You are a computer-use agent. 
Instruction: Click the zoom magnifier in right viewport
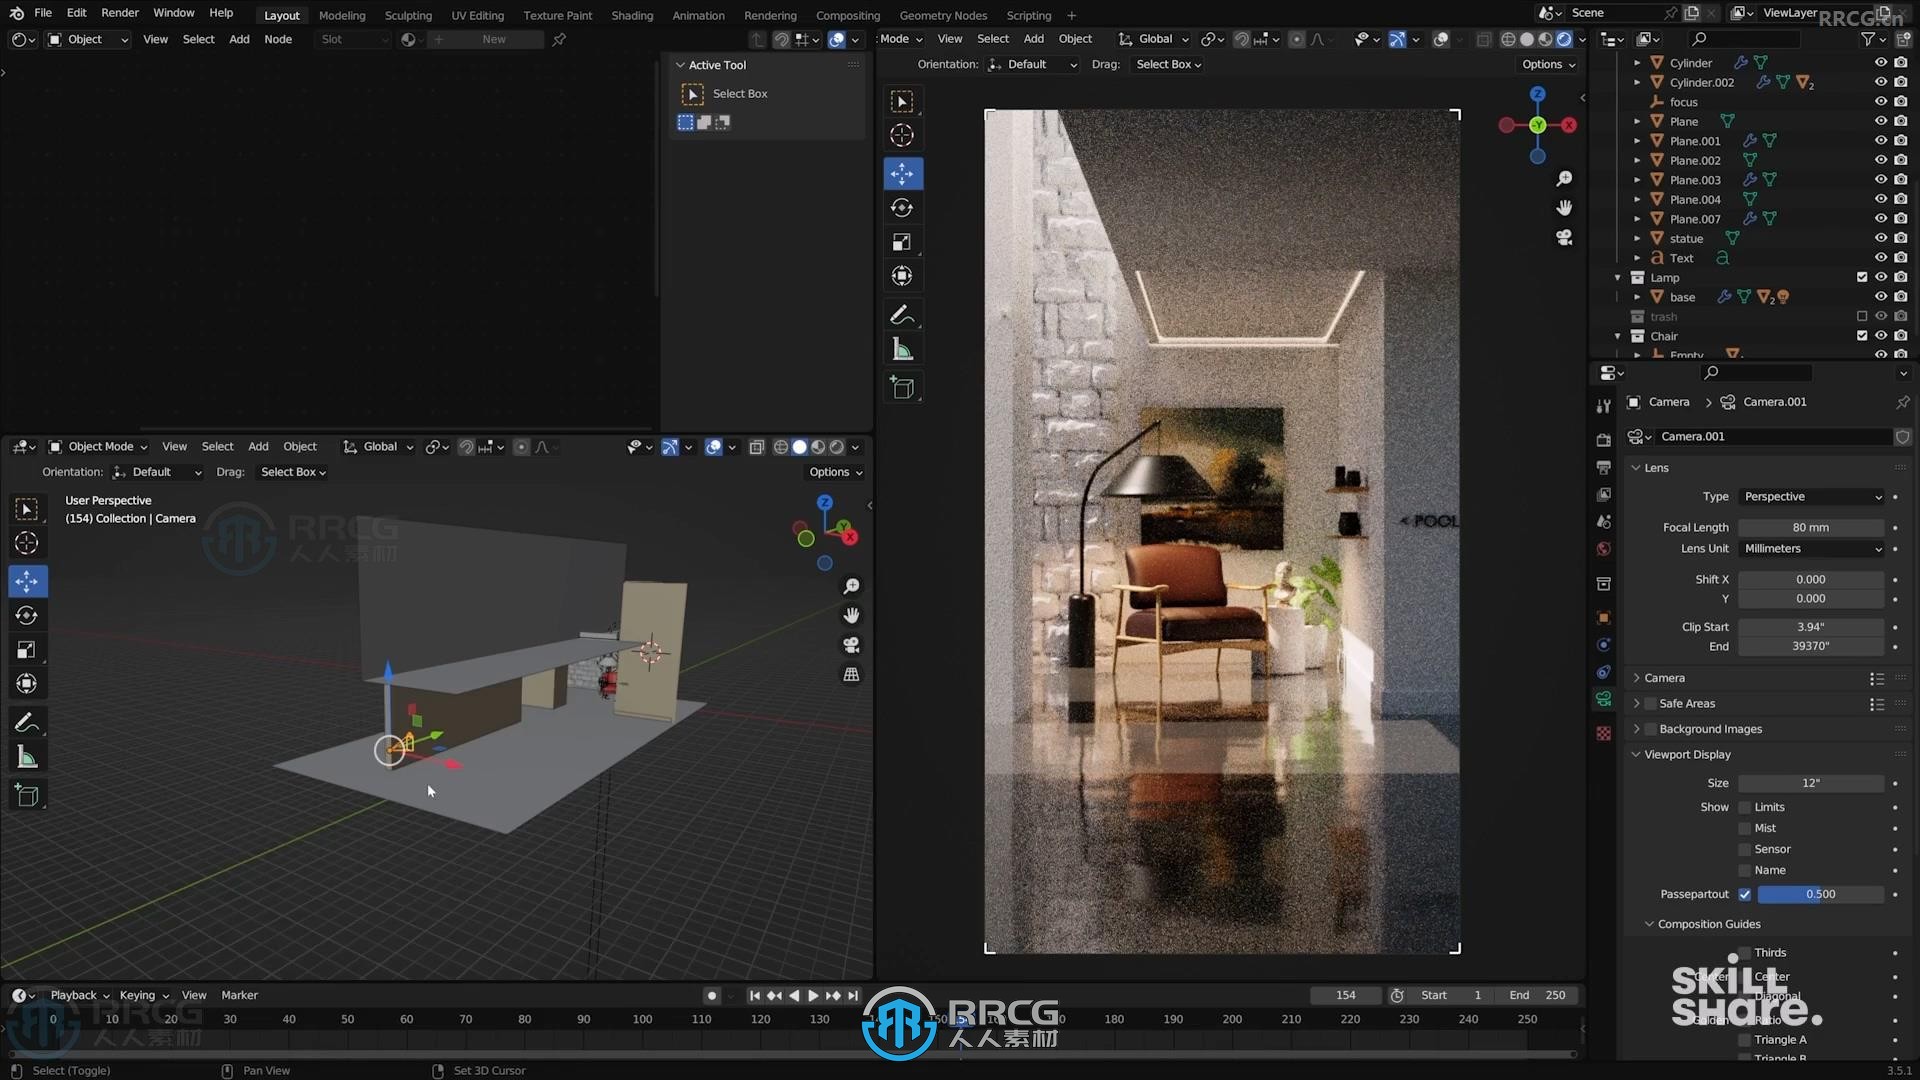coord(1564,179)
